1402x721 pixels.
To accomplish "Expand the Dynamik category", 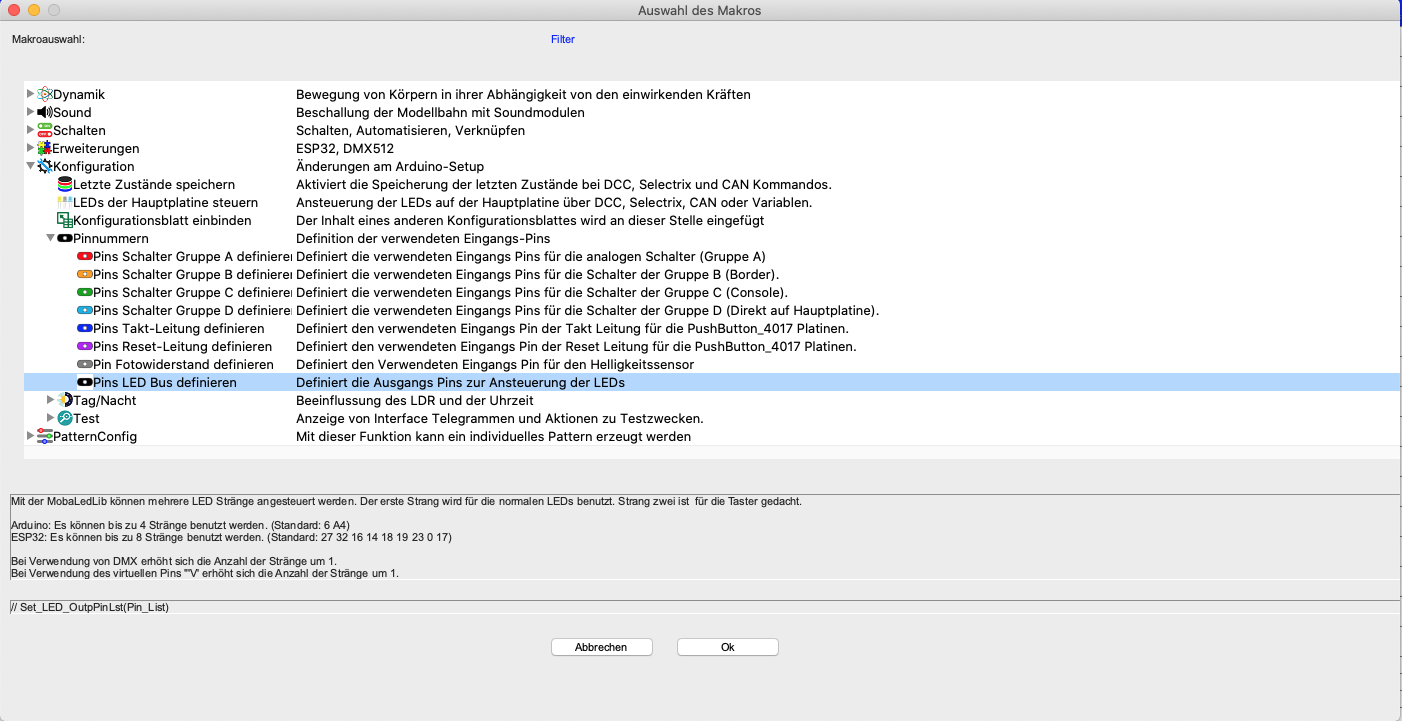I will [30, 94].
